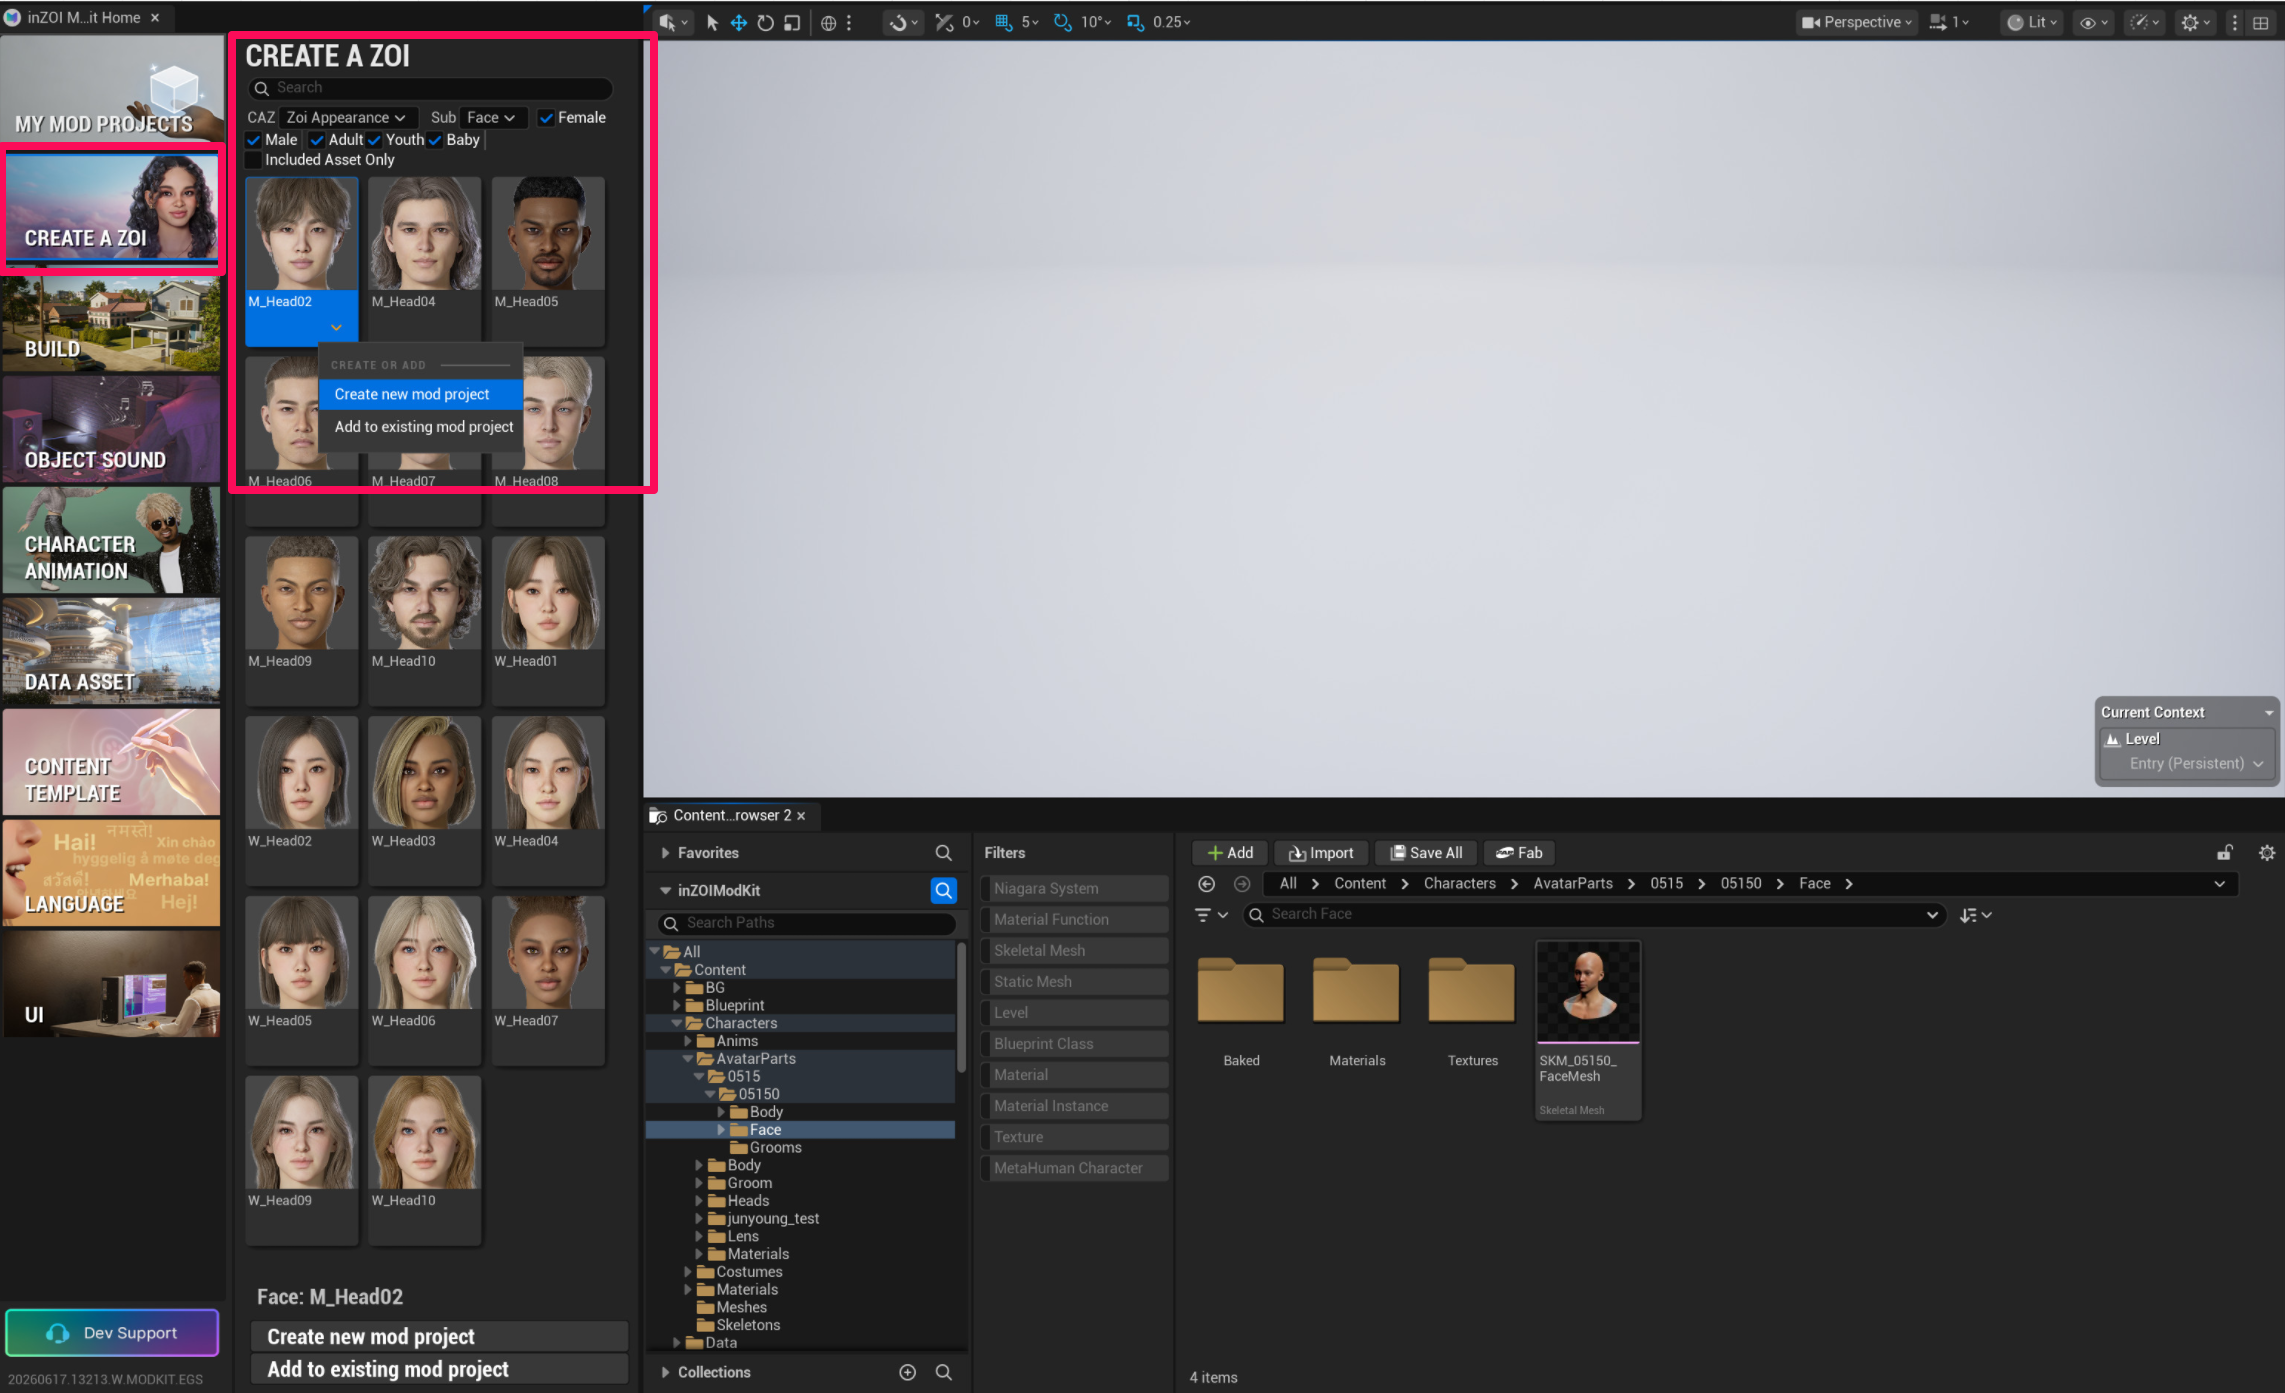The height and width of the screenshot is (1393, 2285).
Task: Toggle the Skeletal Mesh filter
Action: (x=1074, y=951)
